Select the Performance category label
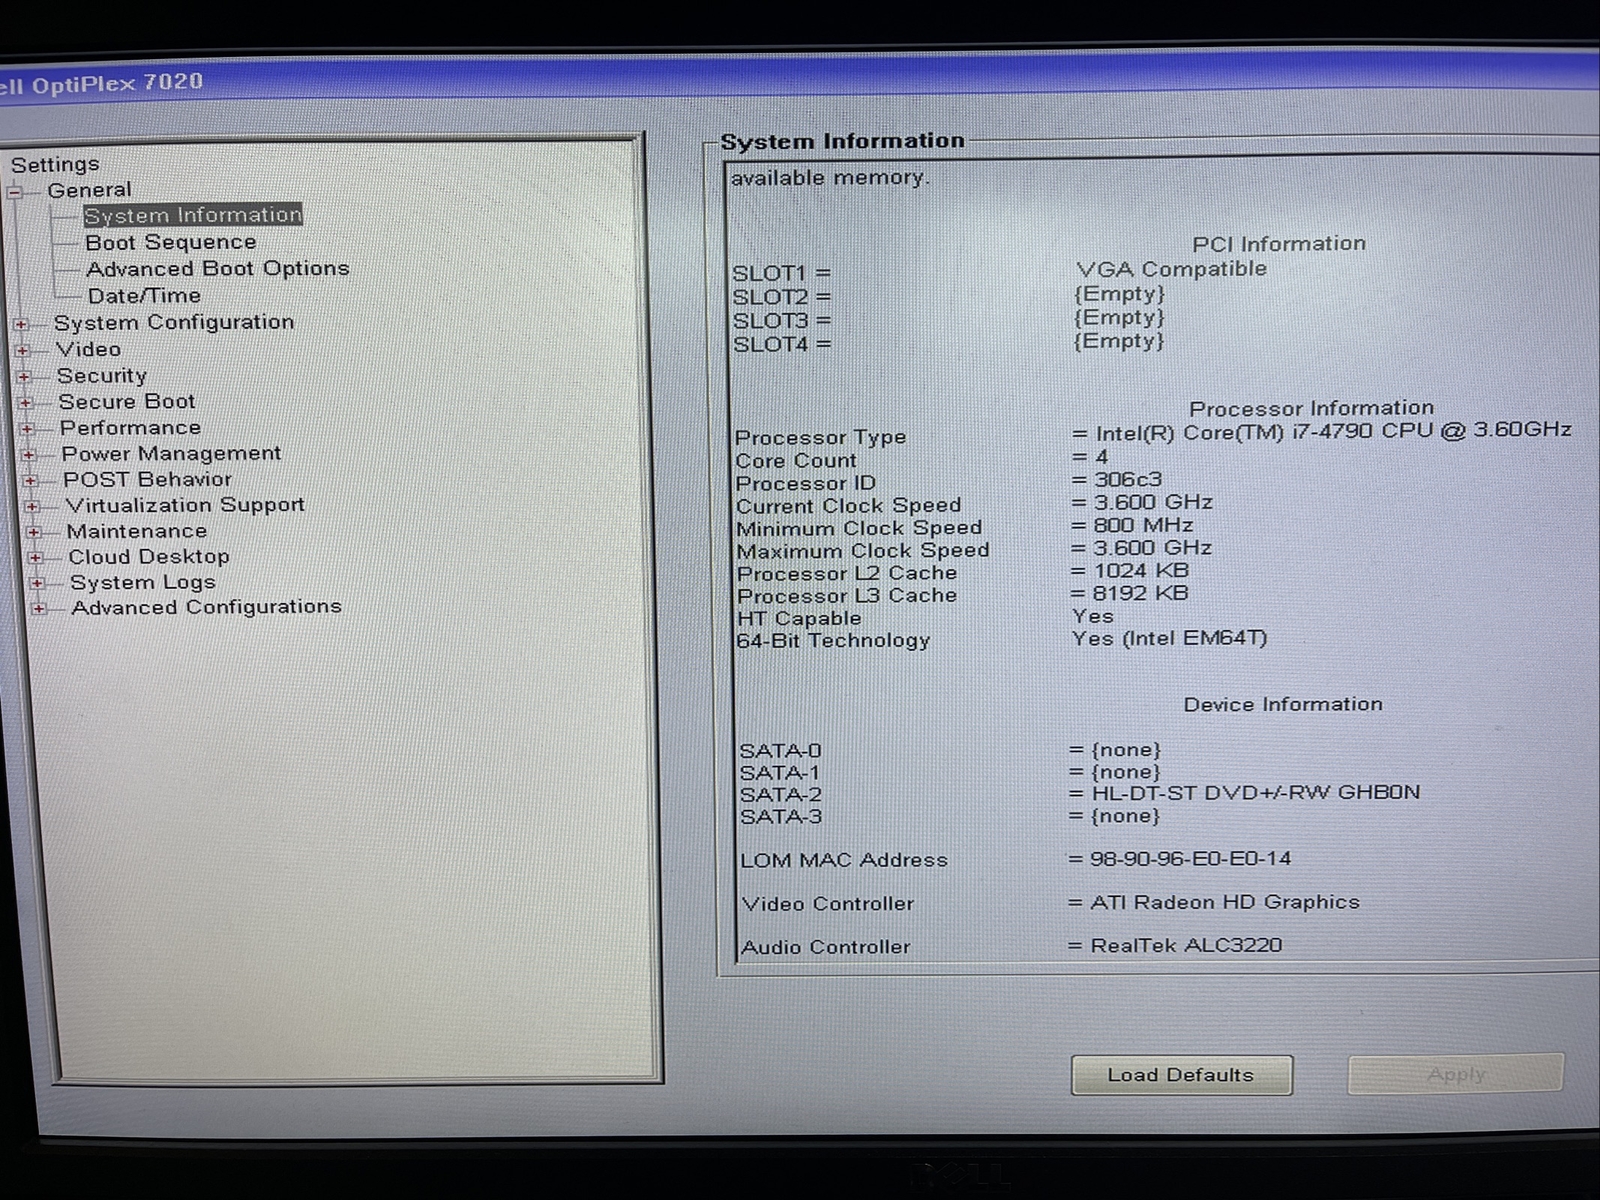This screenshot has height=1200, width=1600. pos(131,428)
